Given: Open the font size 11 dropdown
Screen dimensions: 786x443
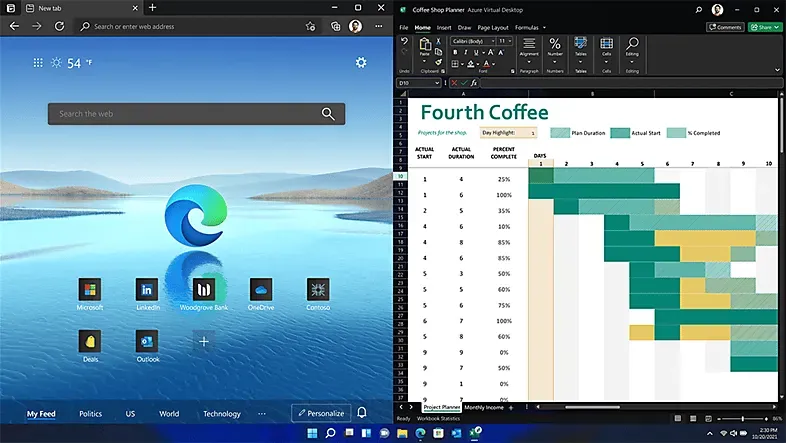Looking at the screenshot, I should pyautogui.click(x=510, y=41).
